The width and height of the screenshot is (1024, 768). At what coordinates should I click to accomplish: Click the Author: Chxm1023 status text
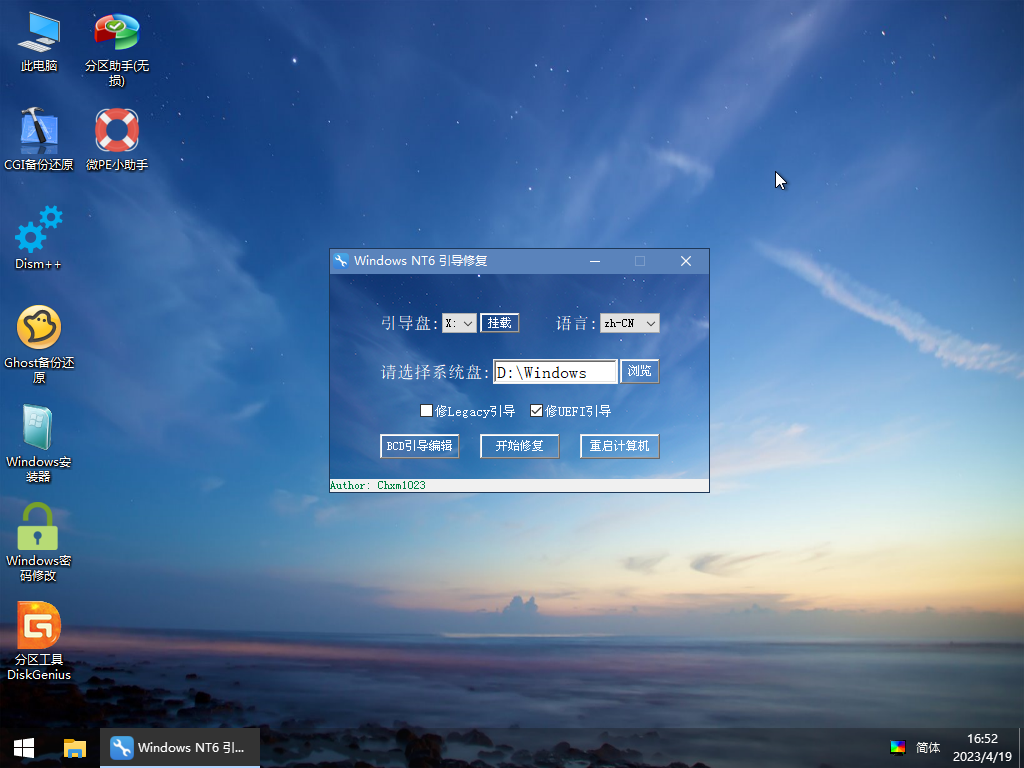377,485
